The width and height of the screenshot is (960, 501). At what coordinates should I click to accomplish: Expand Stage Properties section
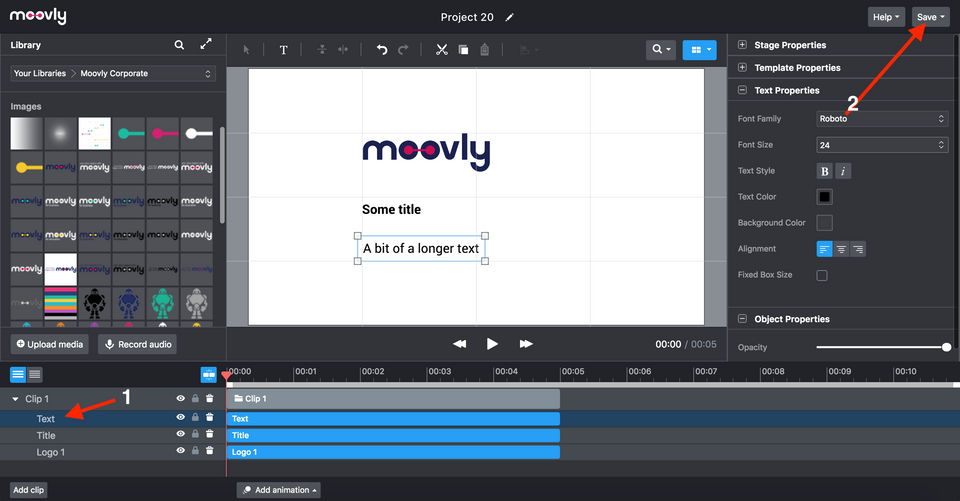(x=742, y=45)
